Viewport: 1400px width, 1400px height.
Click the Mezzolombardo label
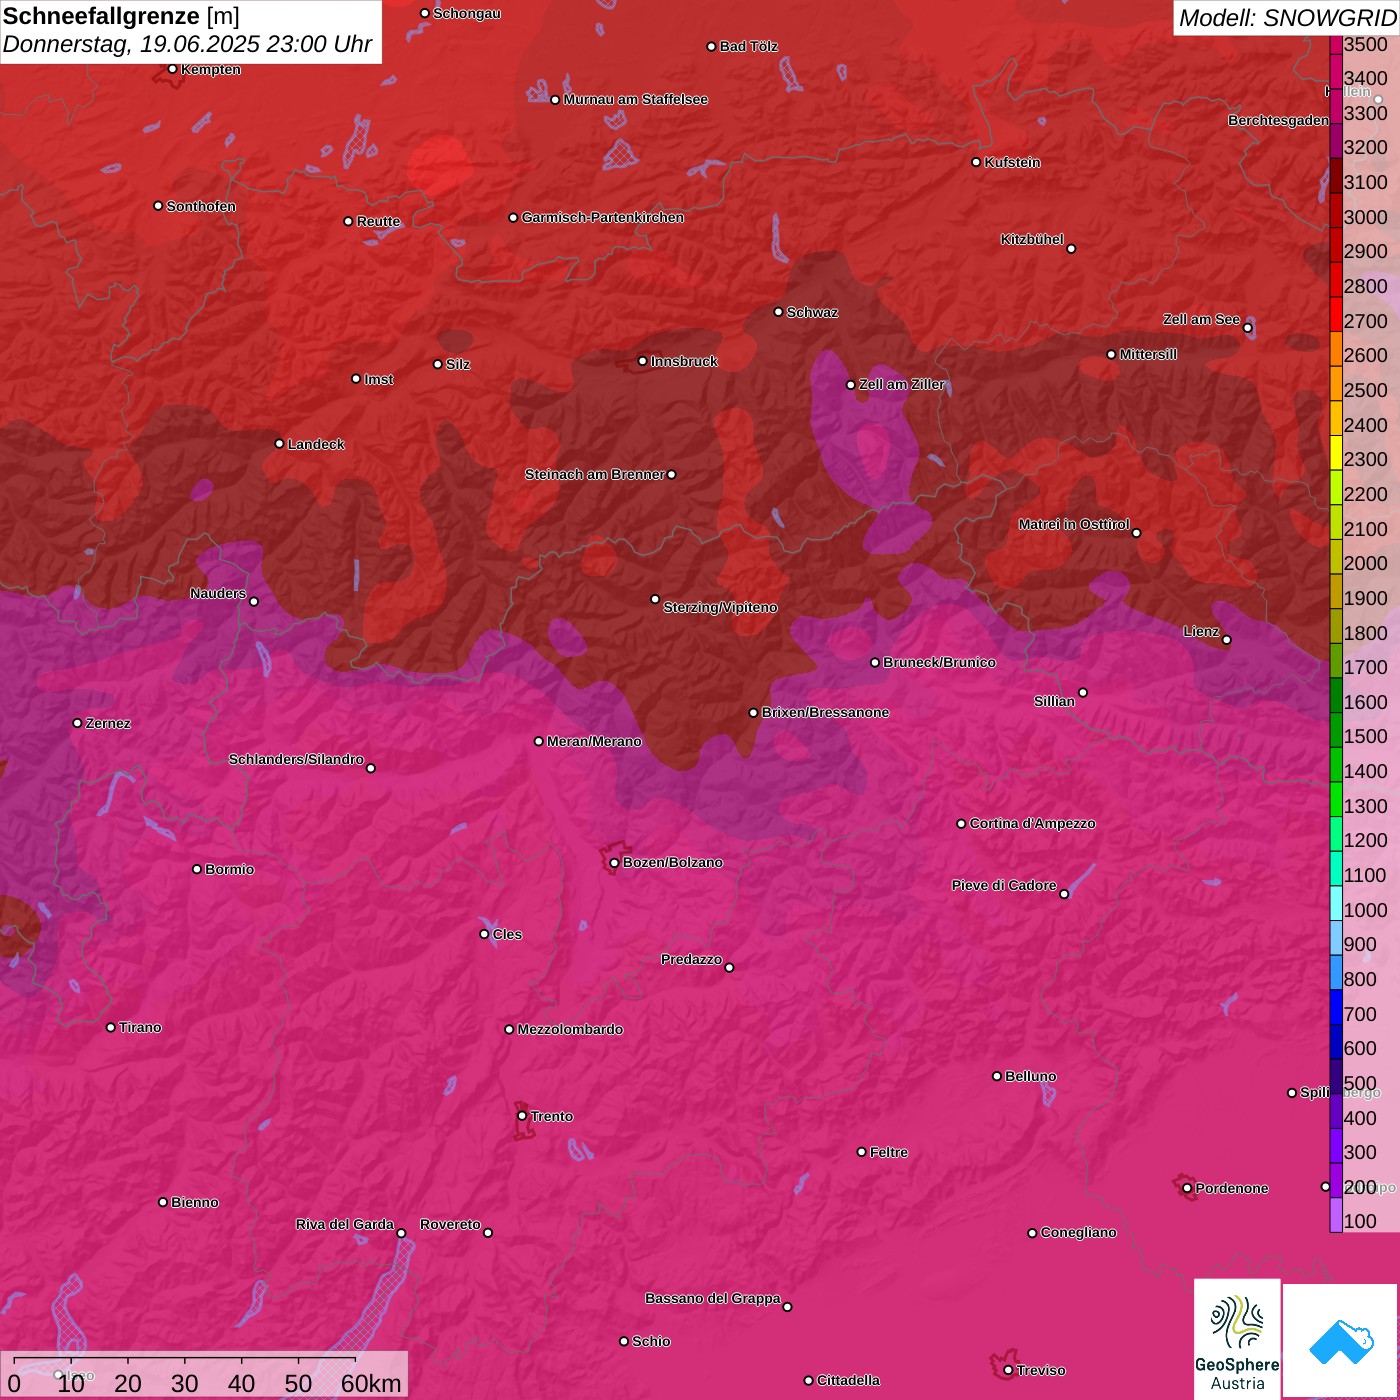tap(570, 1029)
